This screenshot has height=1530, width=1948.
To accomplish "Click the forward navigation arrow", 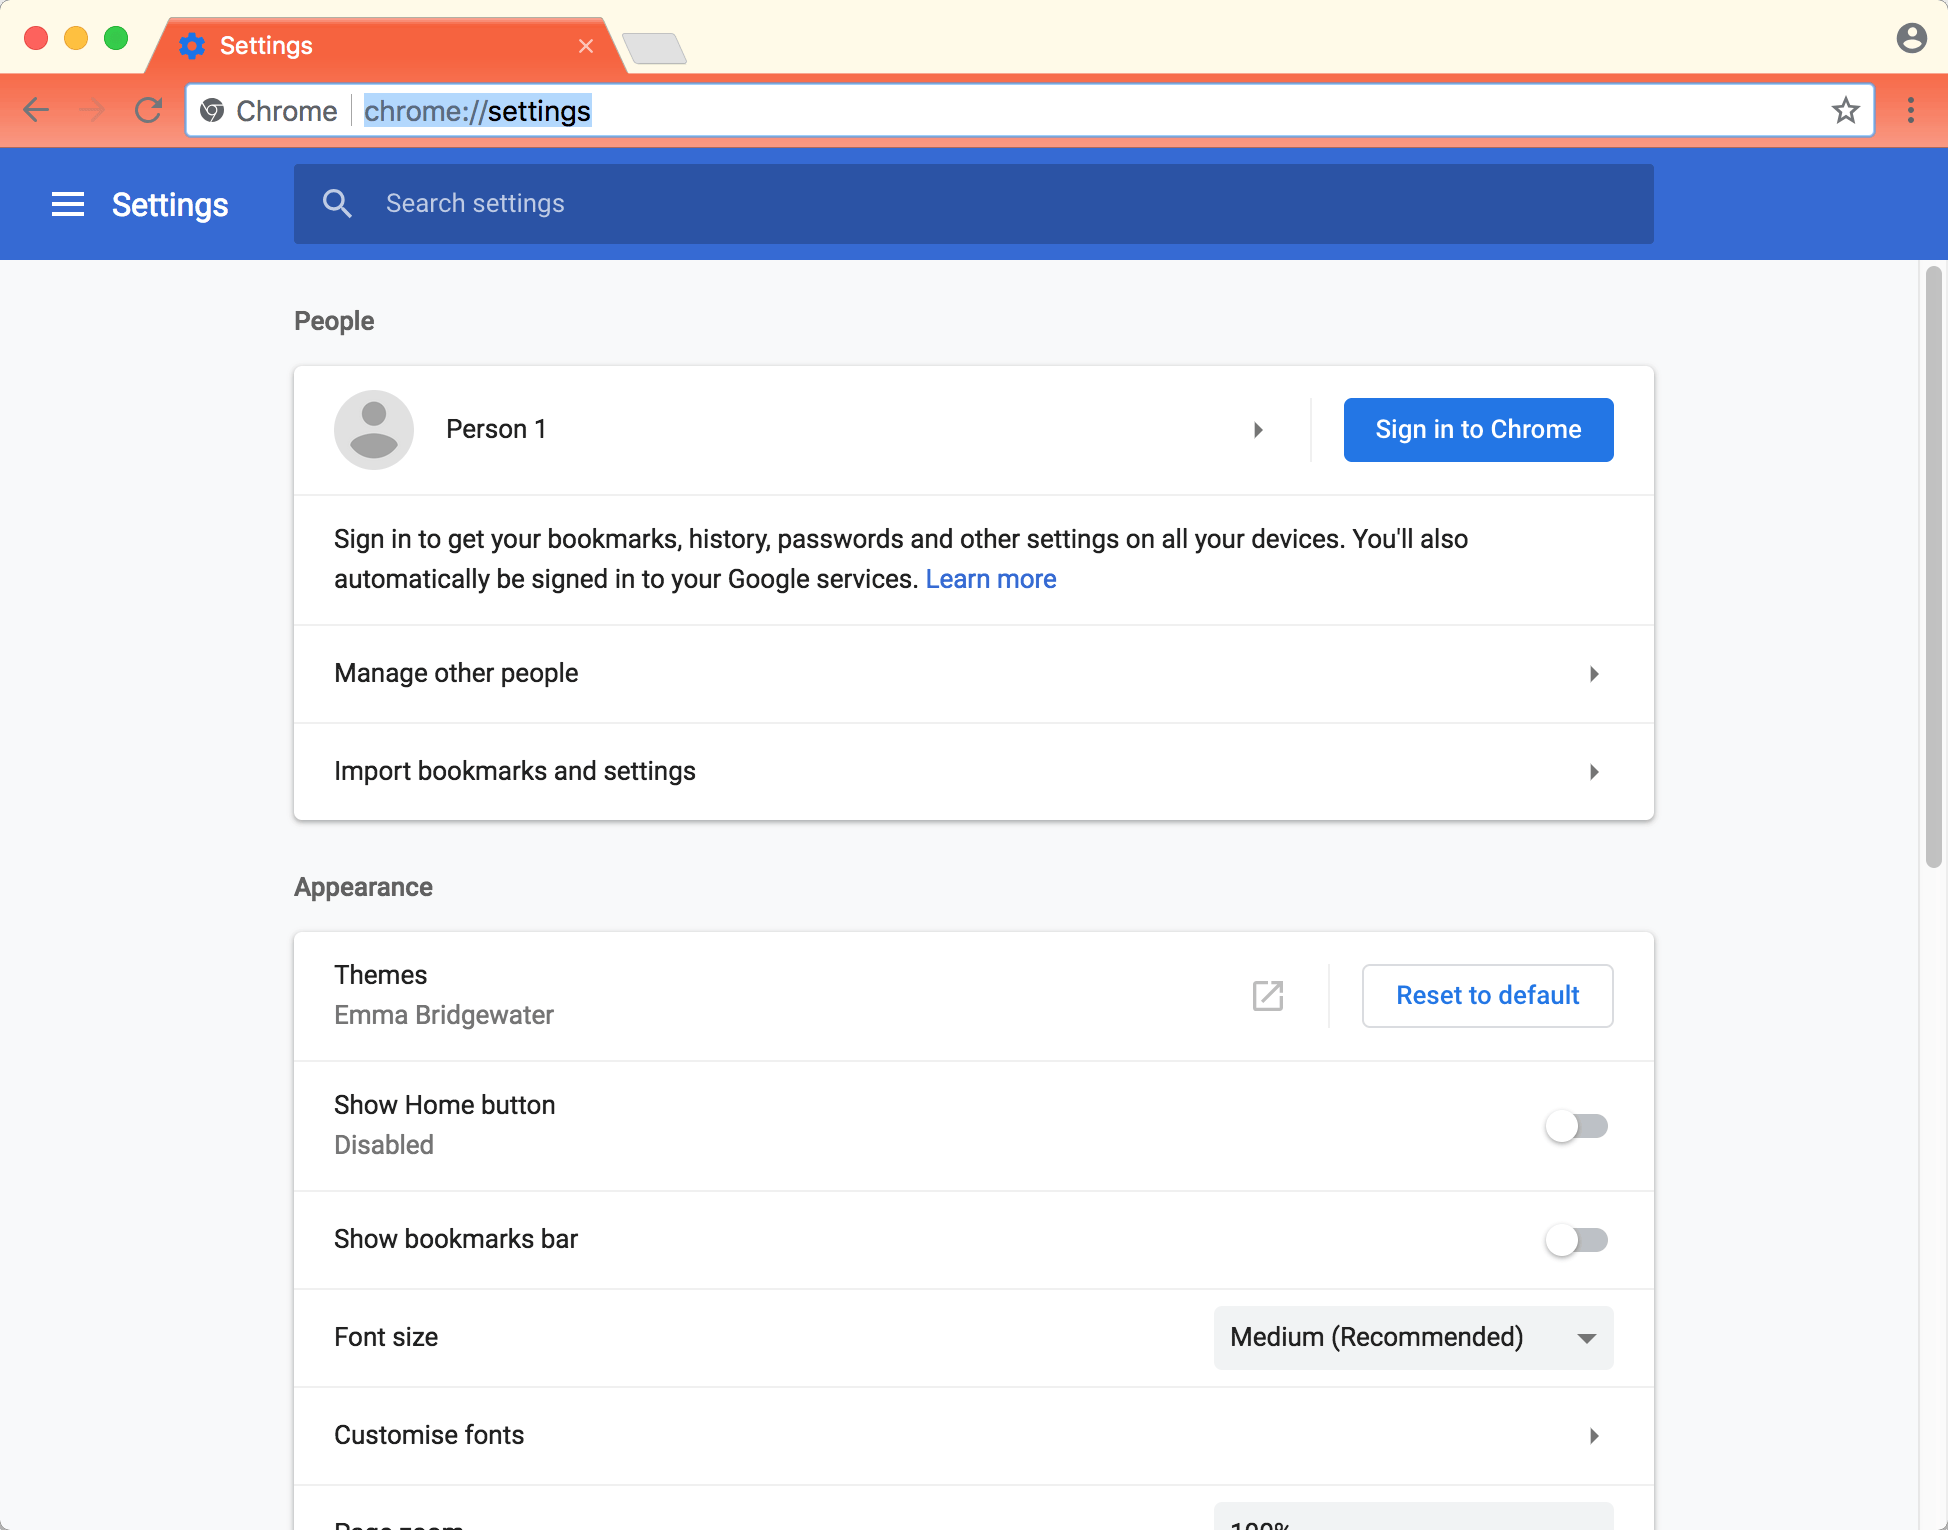I will click(92, 110).
